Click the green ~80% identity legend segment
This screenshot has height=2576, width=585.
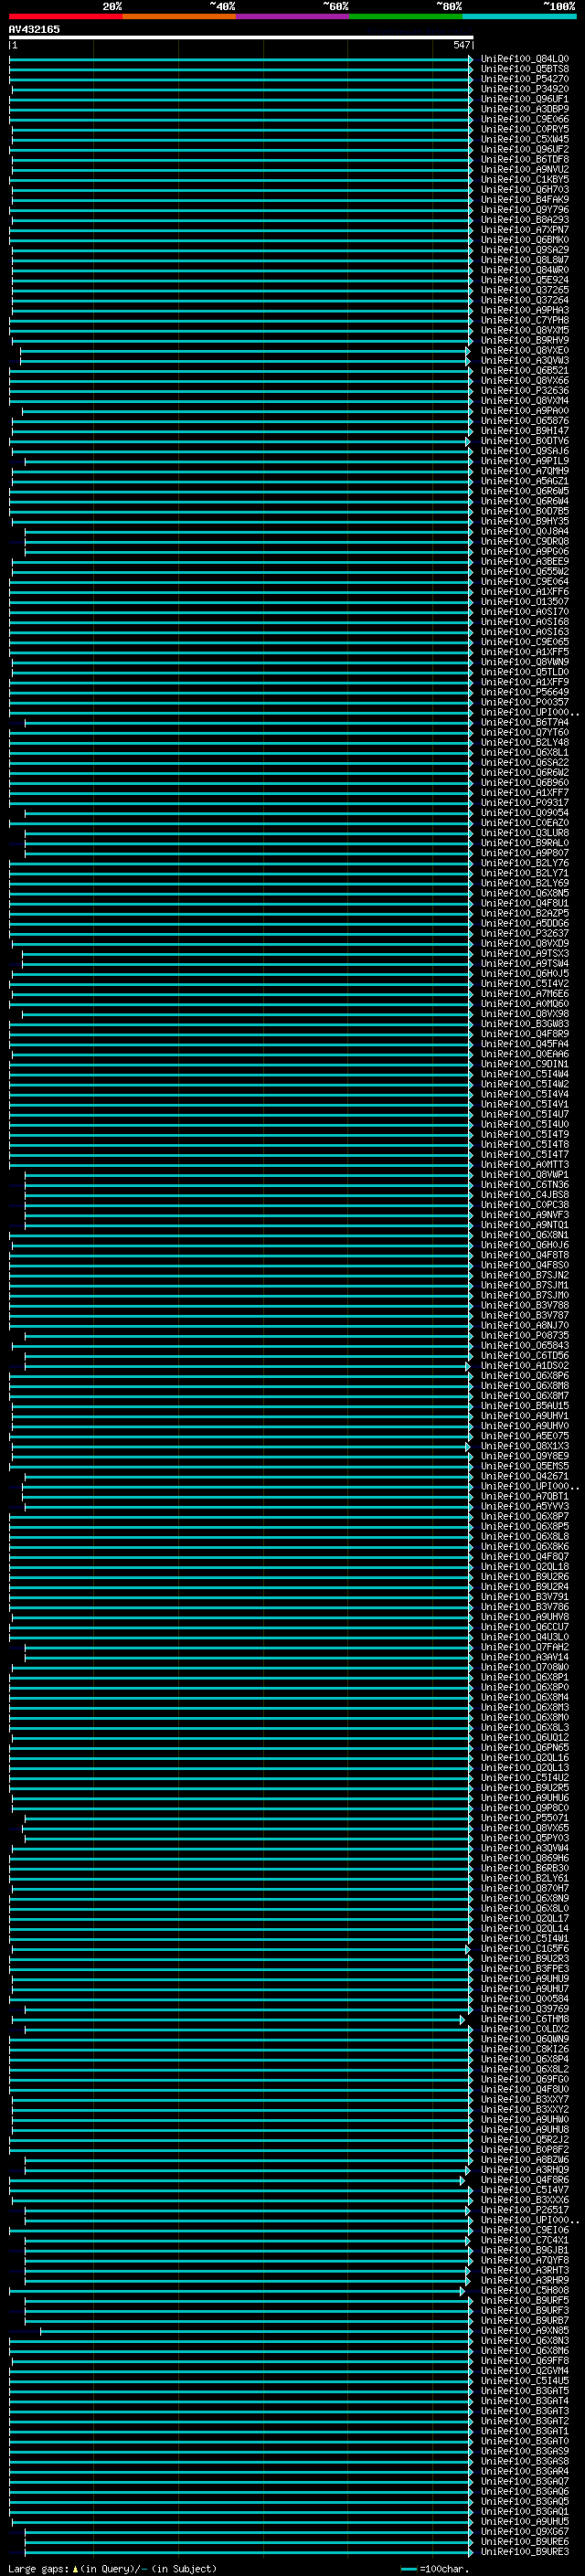(406, 16)
